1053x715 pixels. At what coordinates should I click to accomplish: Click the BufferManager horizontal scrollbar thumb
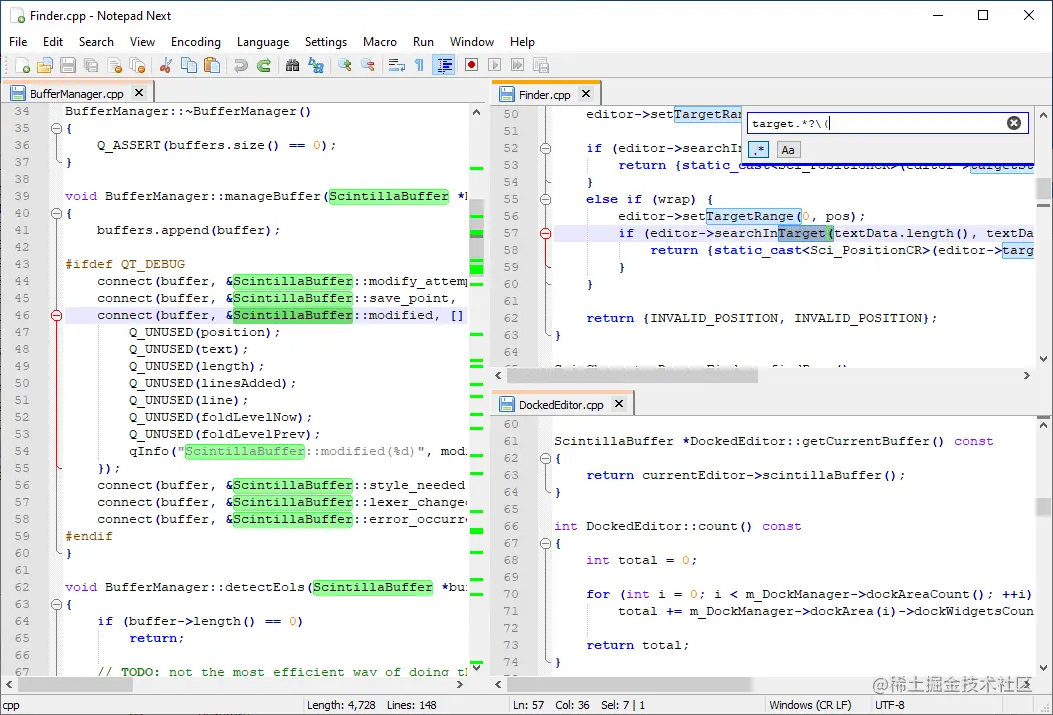(75, 685)
